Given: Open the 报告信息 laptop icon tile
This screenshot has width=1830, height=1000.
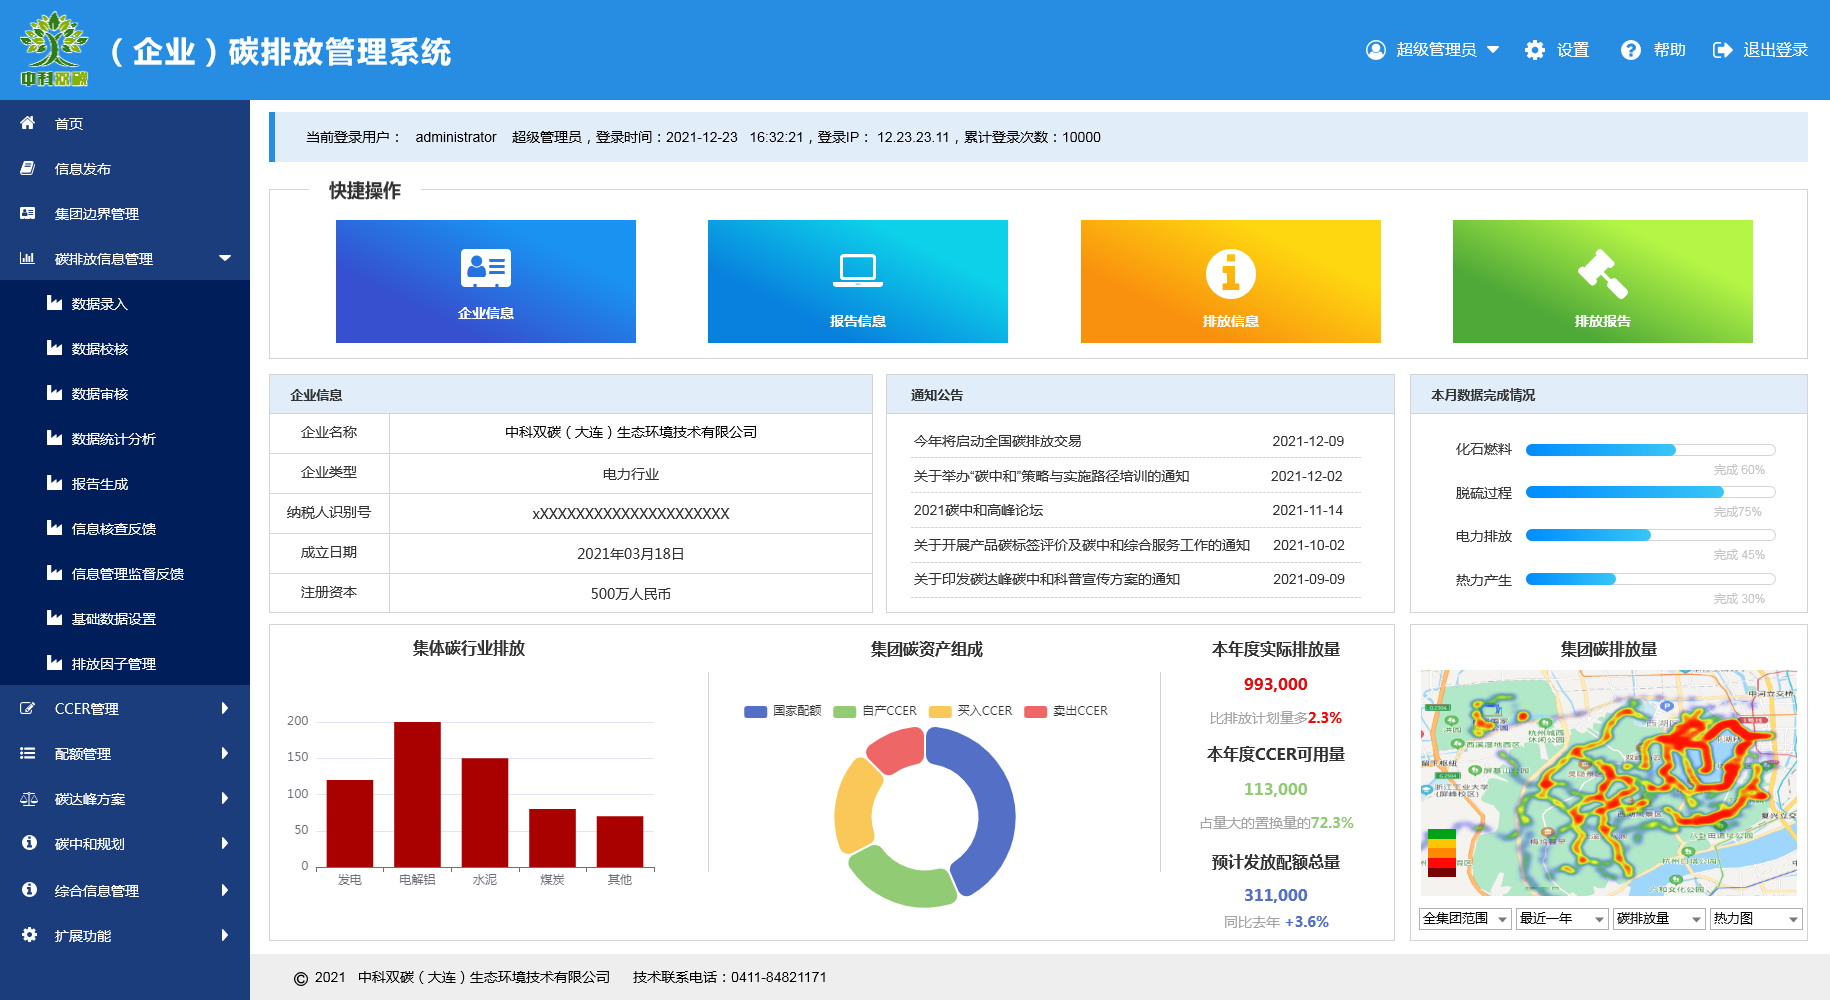Looking at the screenshot, I should point(858,281).
